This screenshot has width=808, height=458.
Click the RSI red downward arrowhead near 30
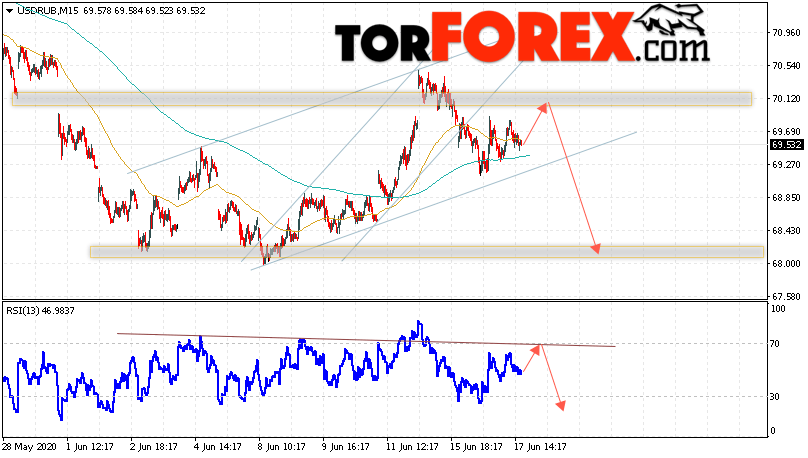[x=561, y=405]
